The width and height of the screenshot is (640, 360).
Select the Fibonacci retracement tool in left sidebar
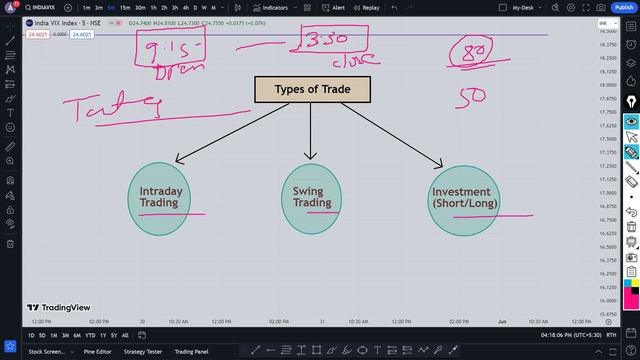10,55
